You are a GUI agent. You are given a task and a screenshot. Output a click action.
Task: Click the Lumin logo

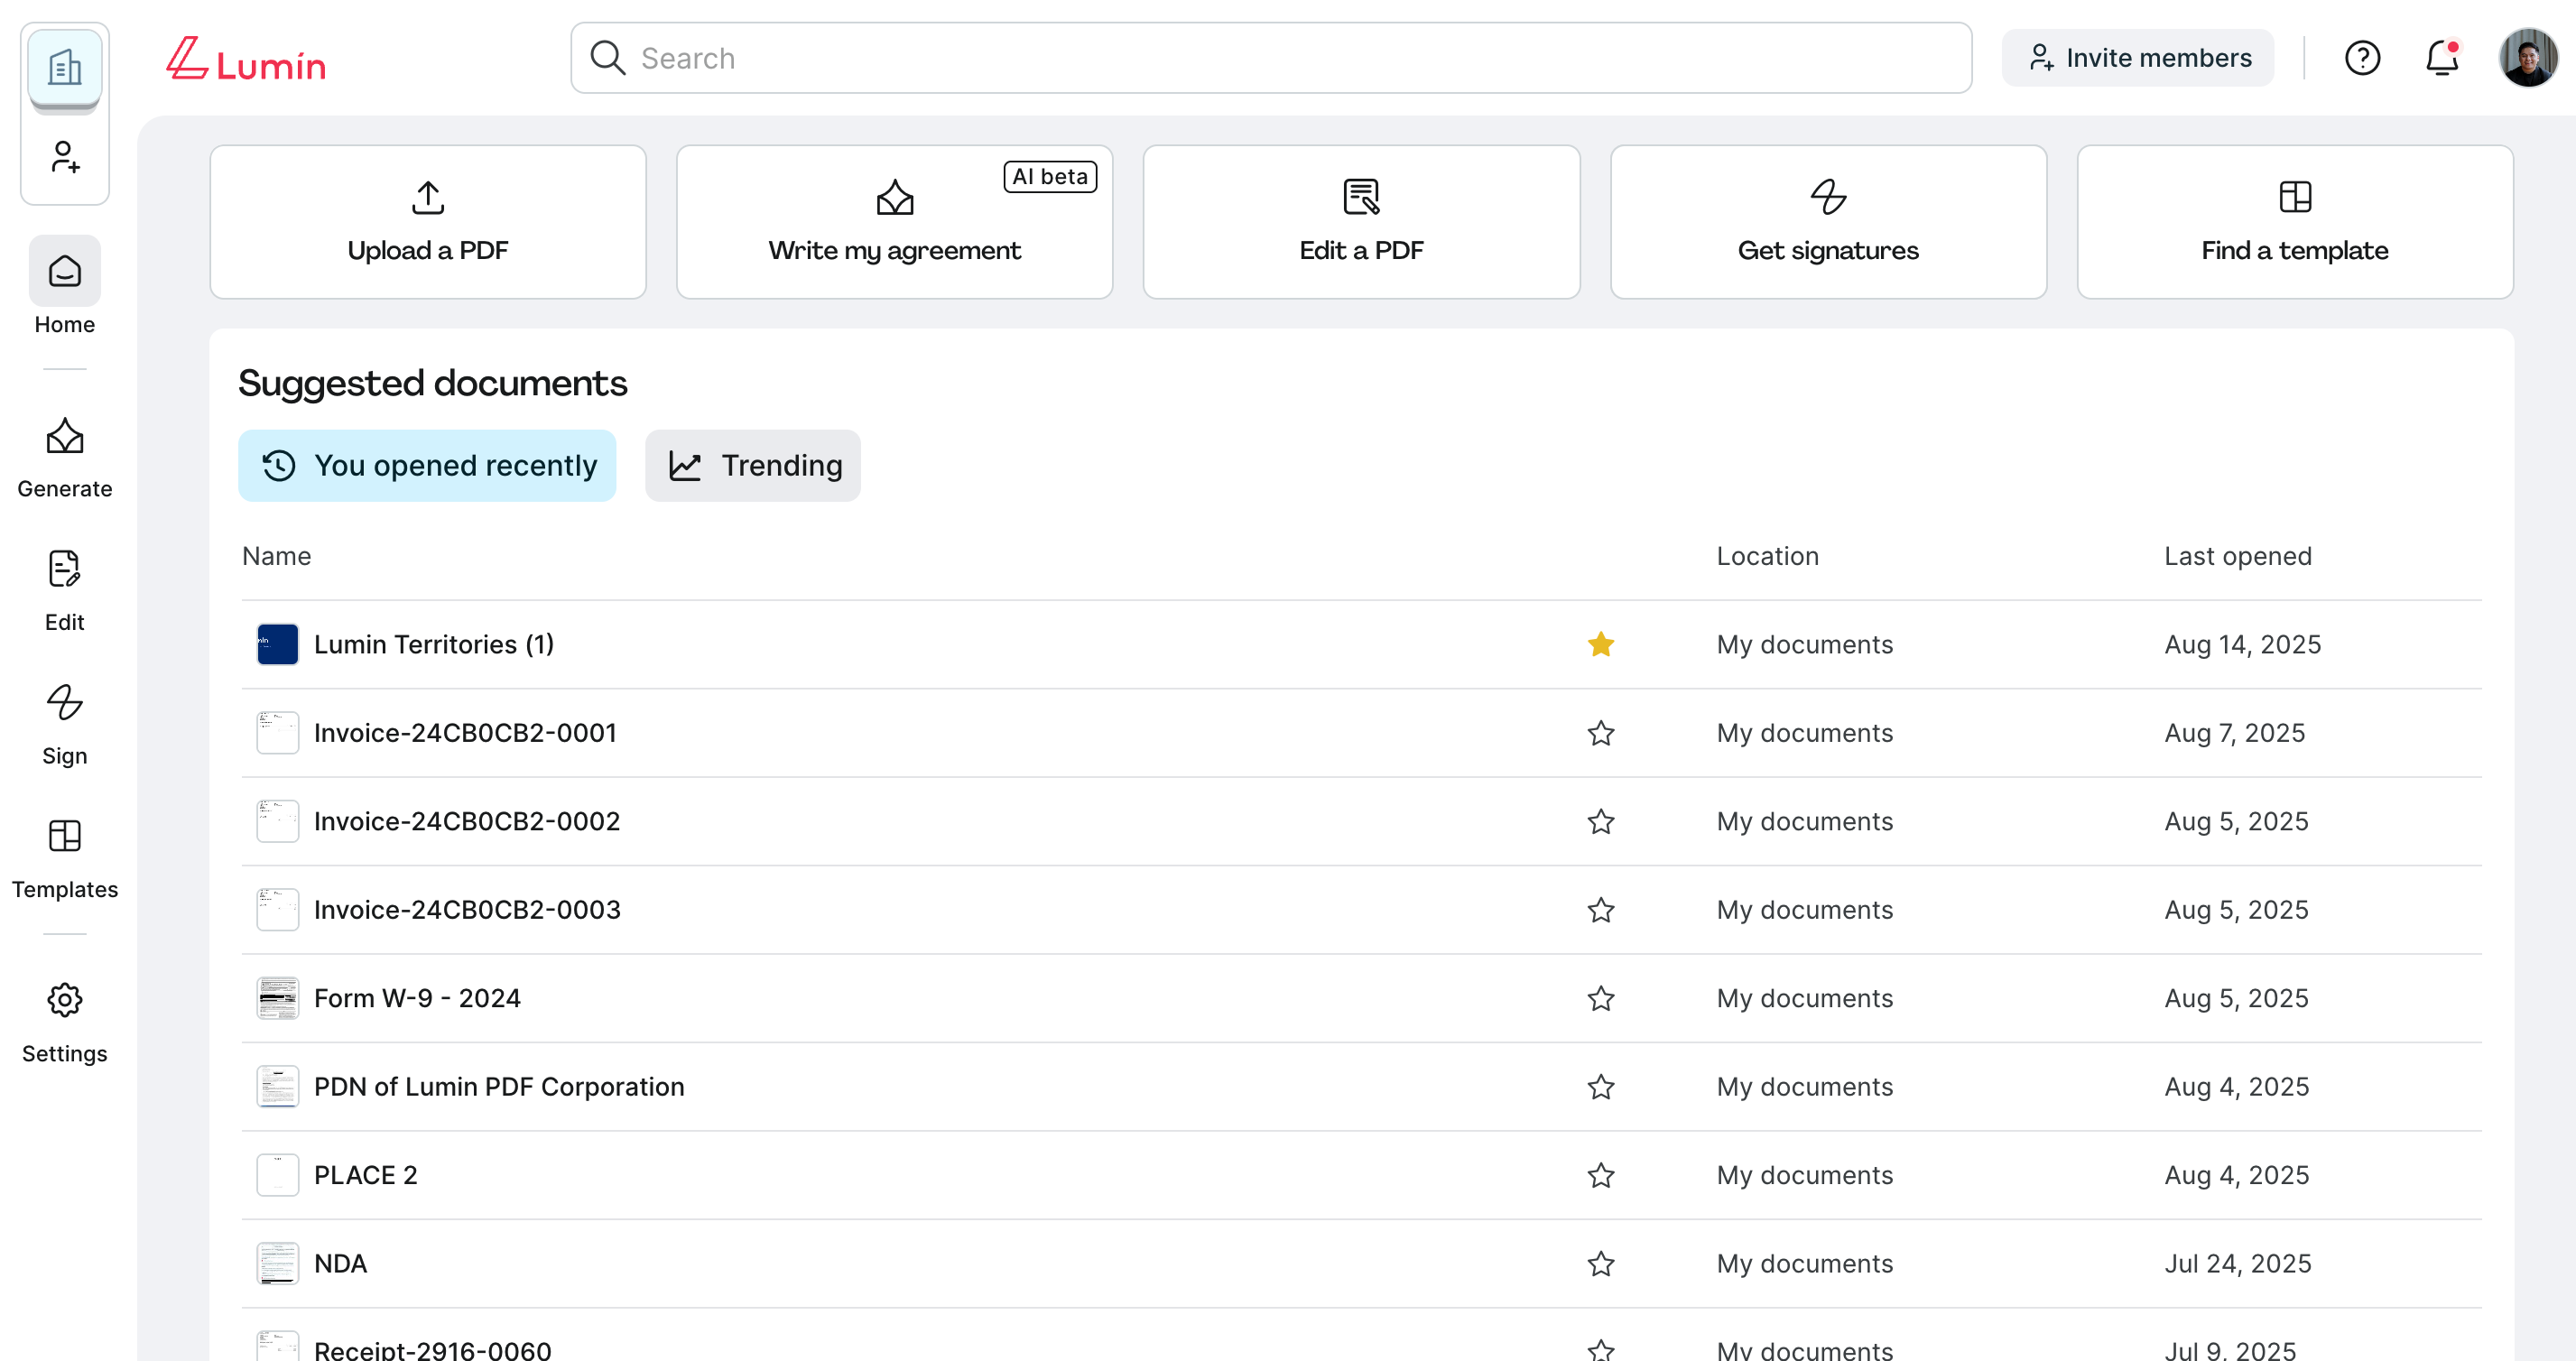point(245,60)
